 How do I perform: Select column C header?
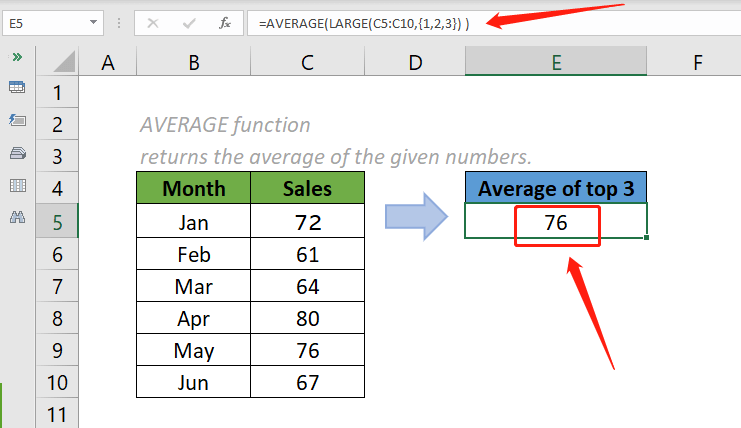pos(307,63)
